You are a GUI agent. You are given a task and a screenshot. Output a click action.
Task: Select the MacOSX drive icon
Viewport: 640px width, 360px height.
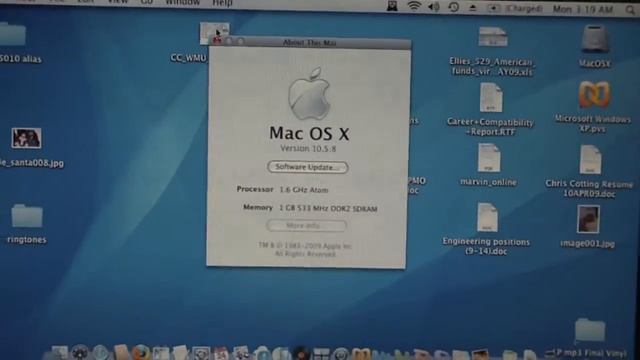click(595, 39)
